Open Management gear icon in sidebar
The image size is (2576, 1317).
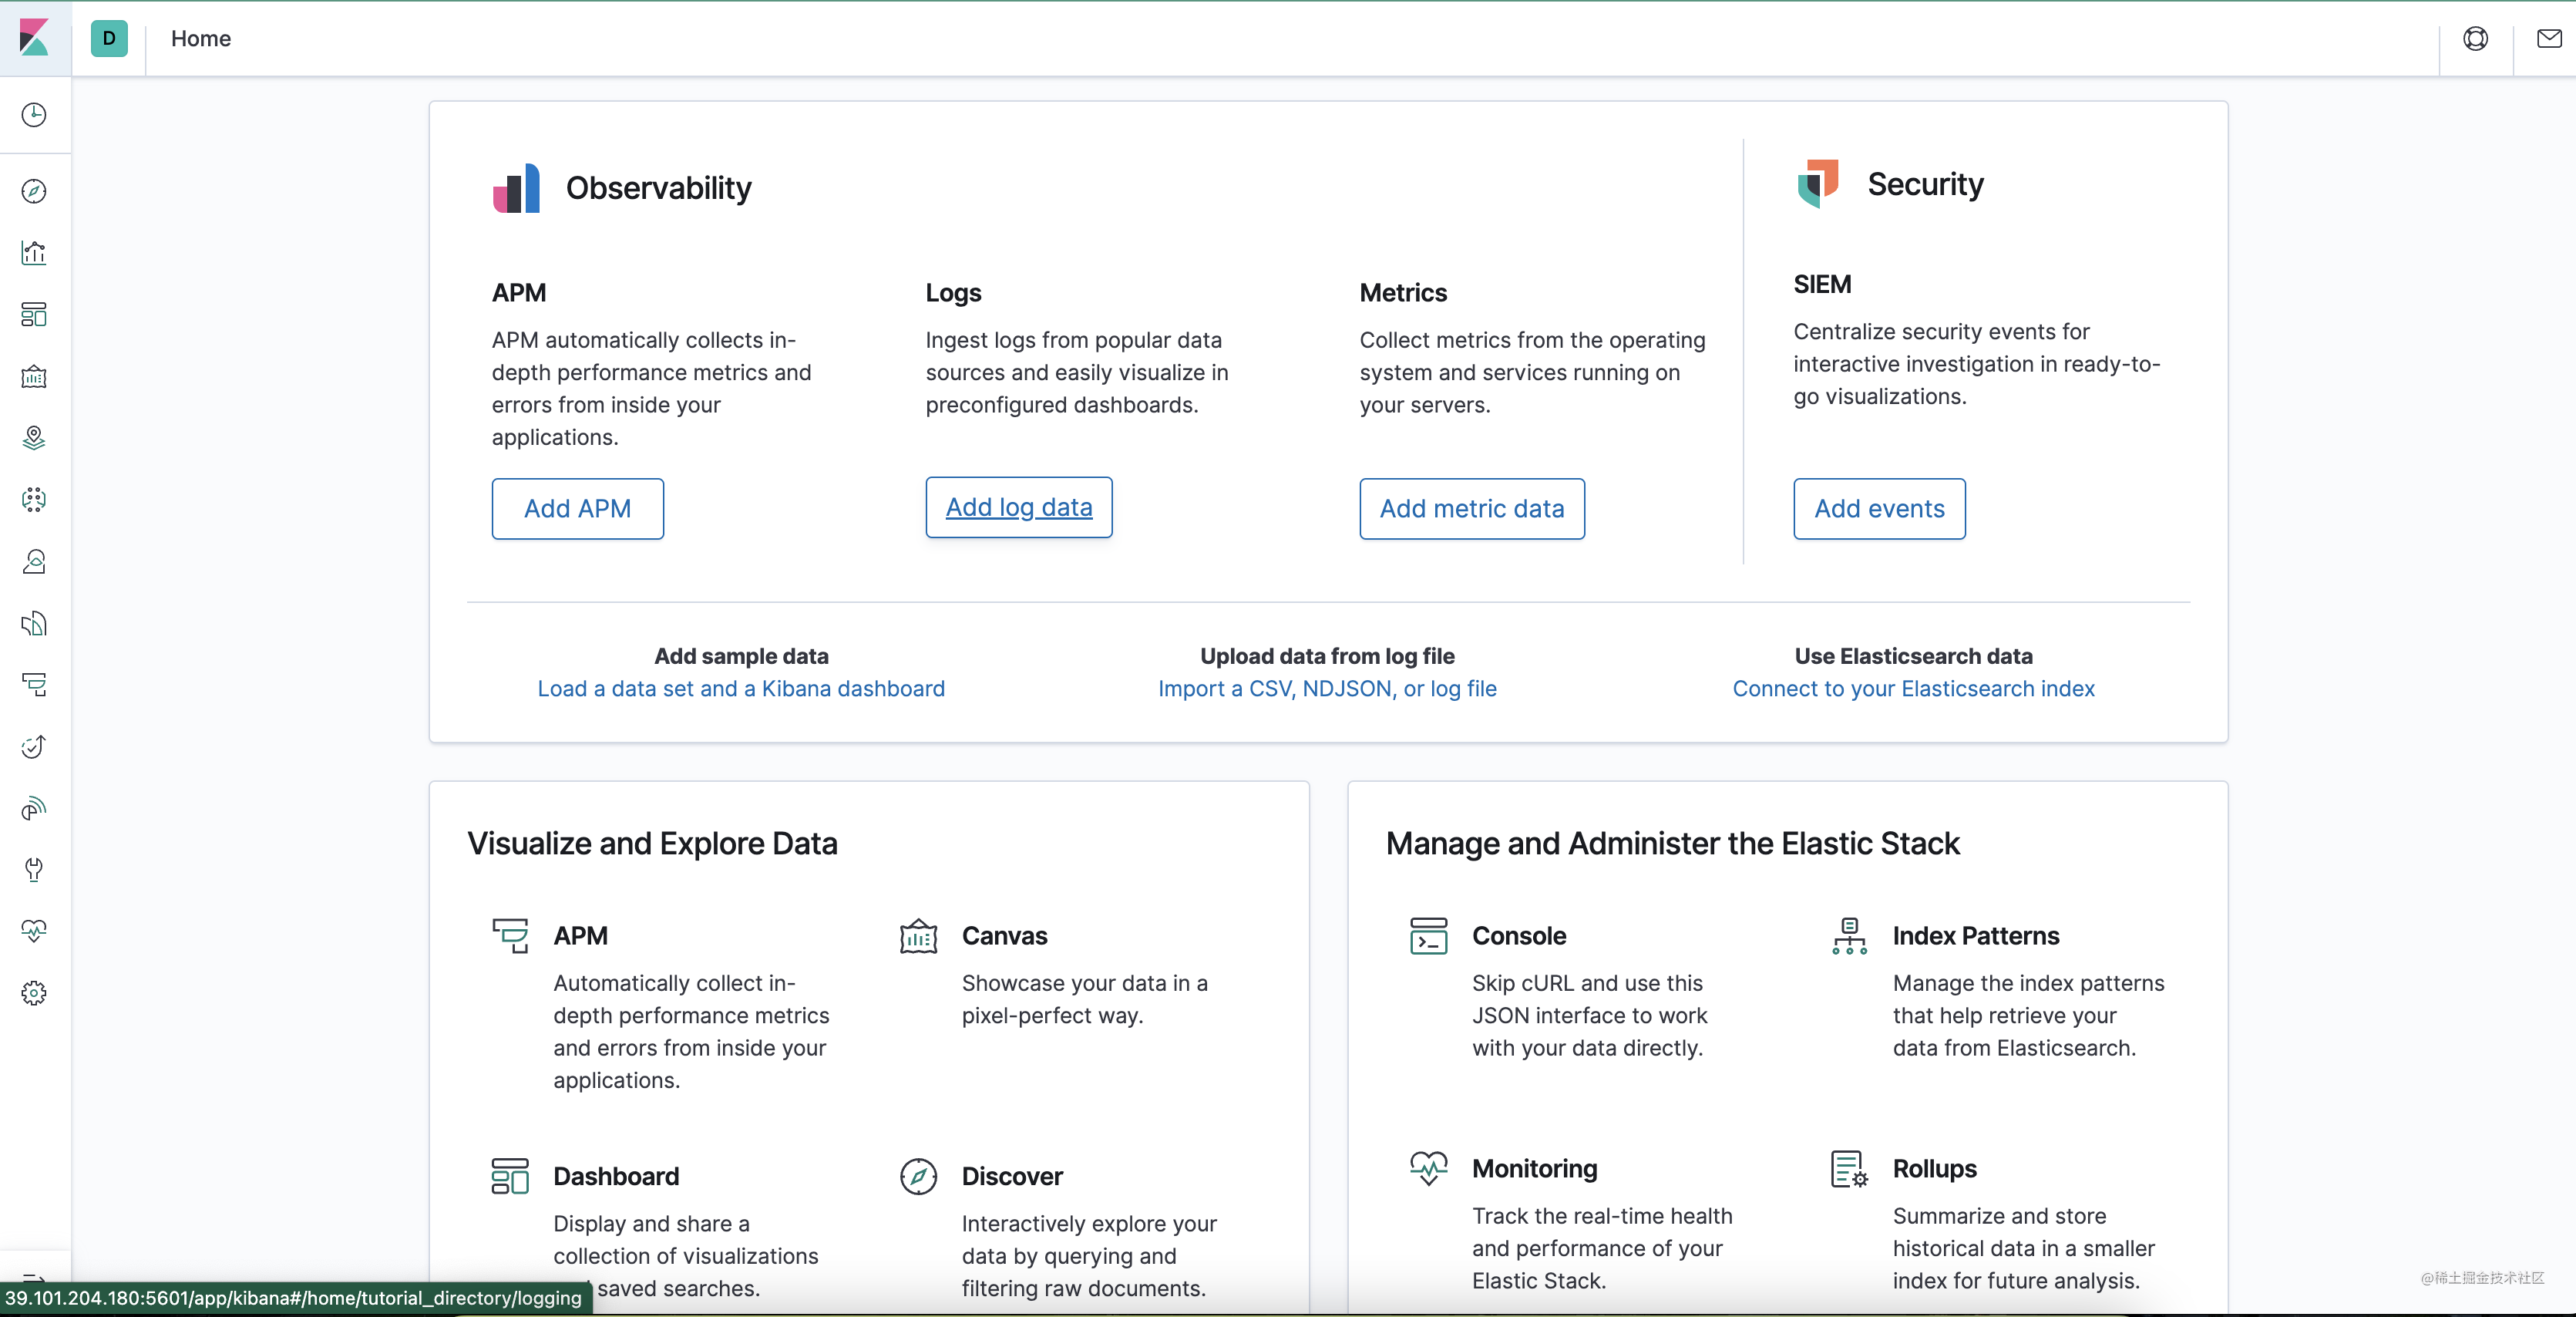click(34, 993)
